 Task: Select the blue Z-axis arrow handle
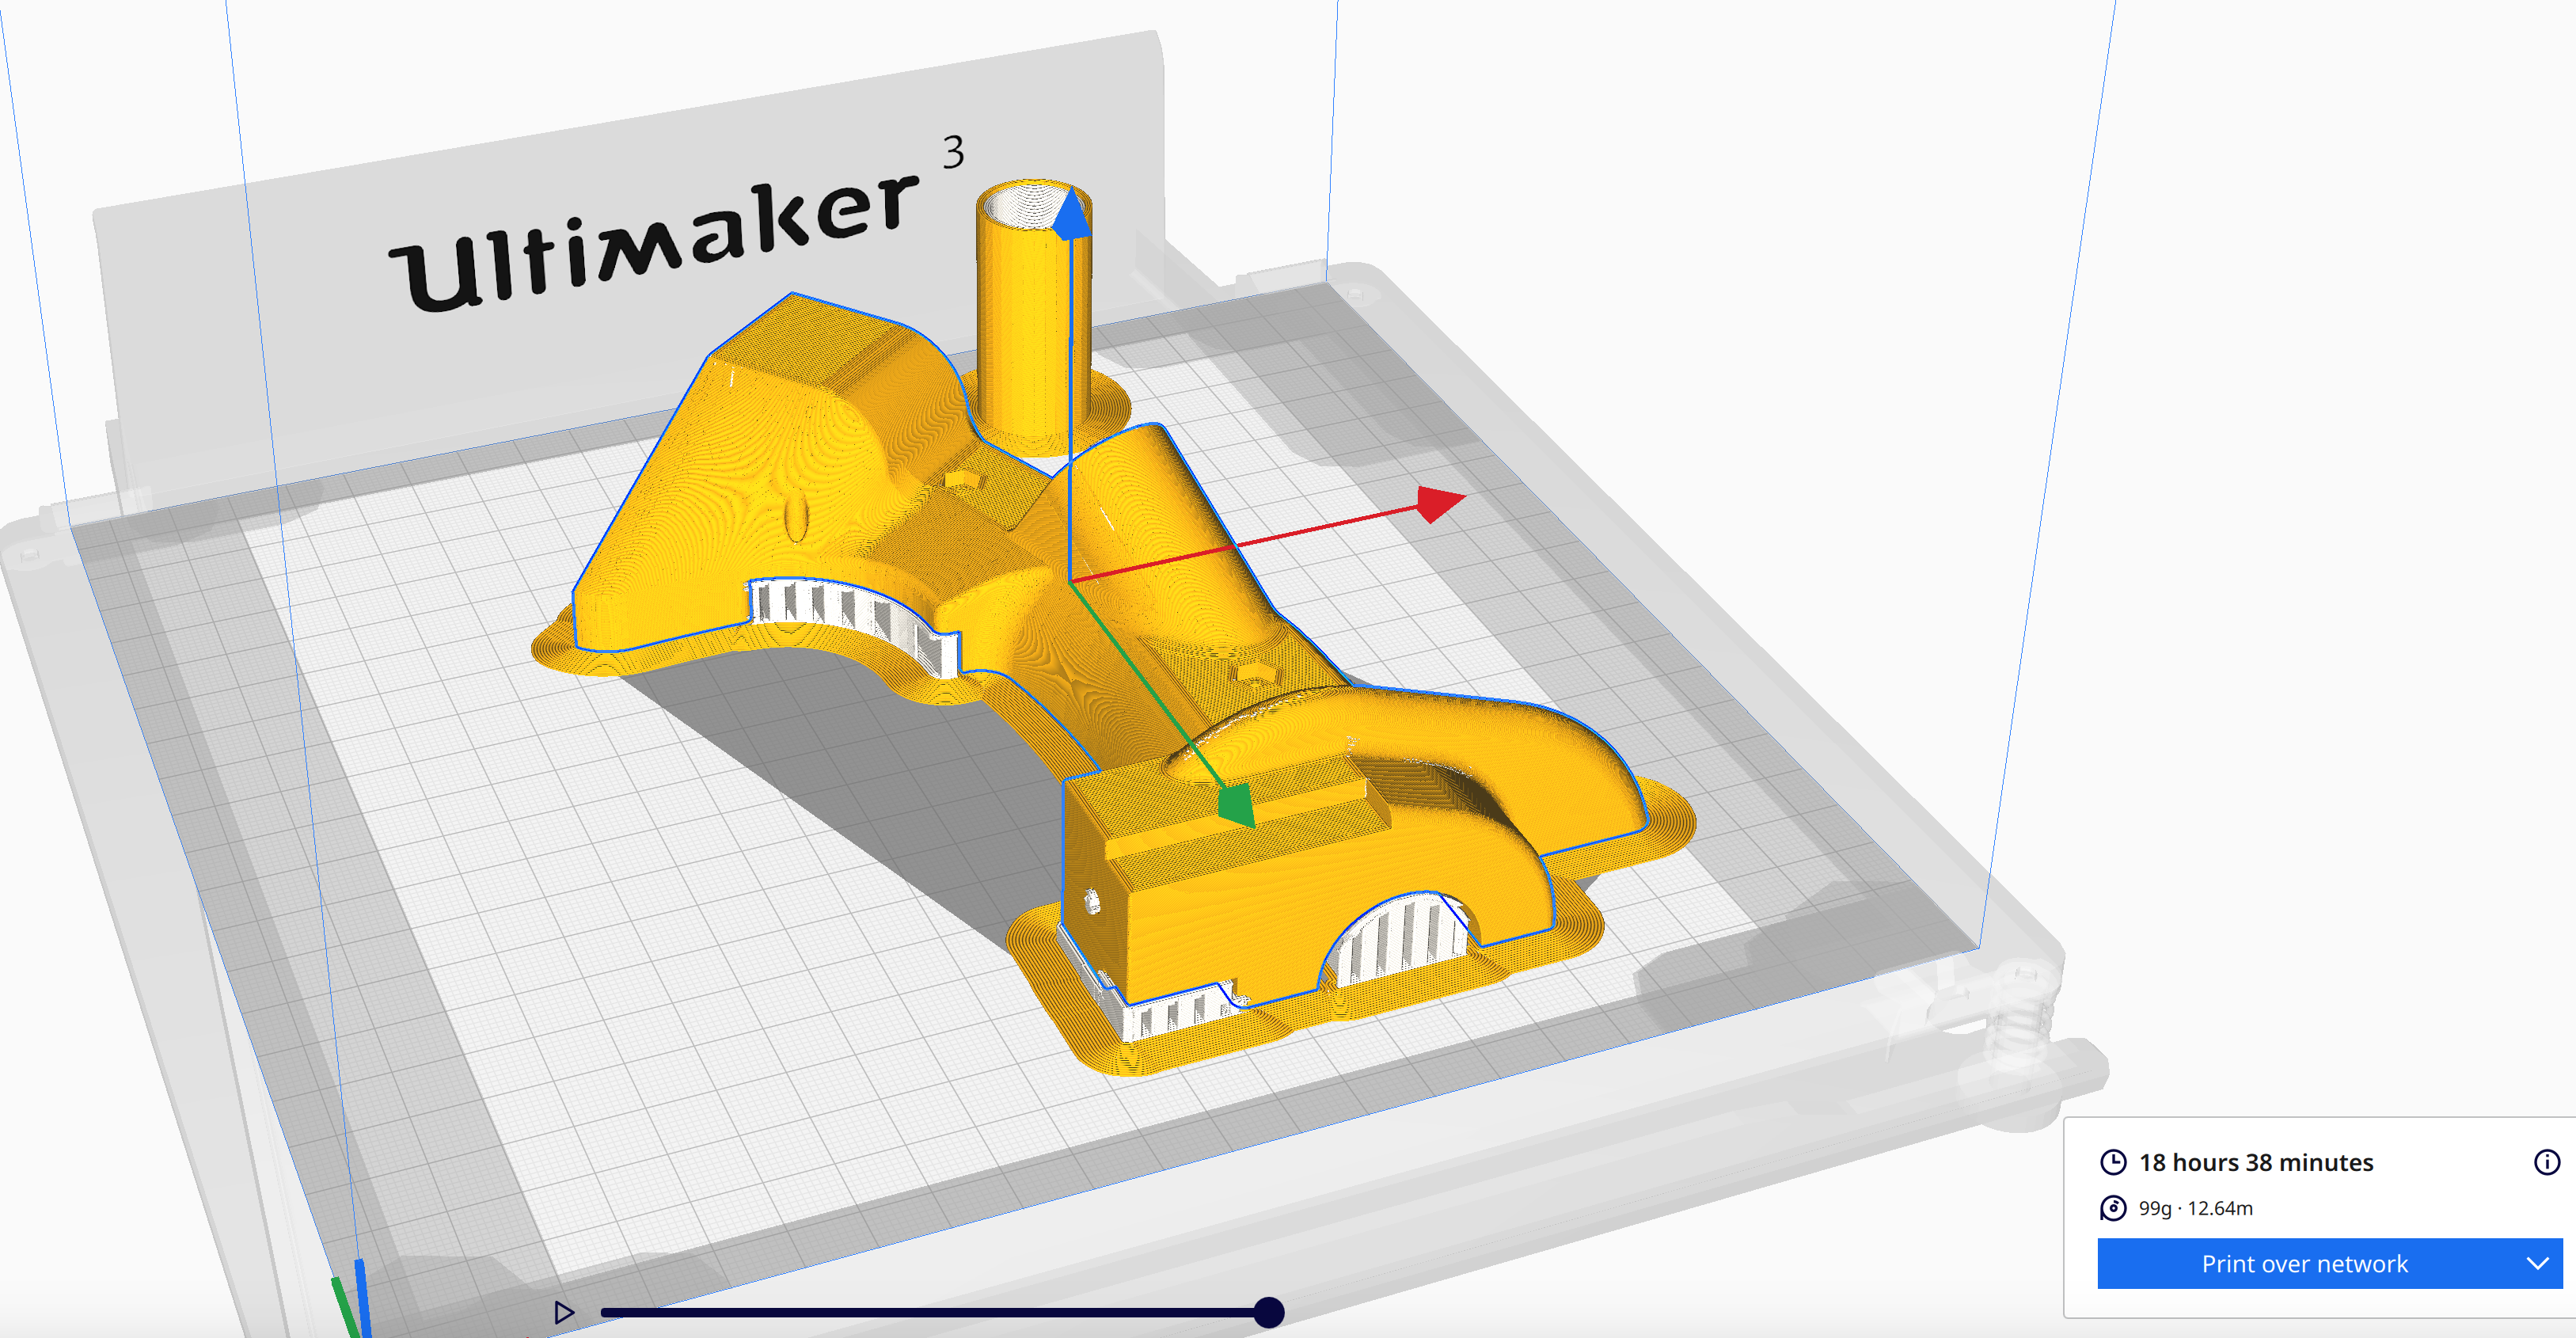click(x=1071, y=214)
